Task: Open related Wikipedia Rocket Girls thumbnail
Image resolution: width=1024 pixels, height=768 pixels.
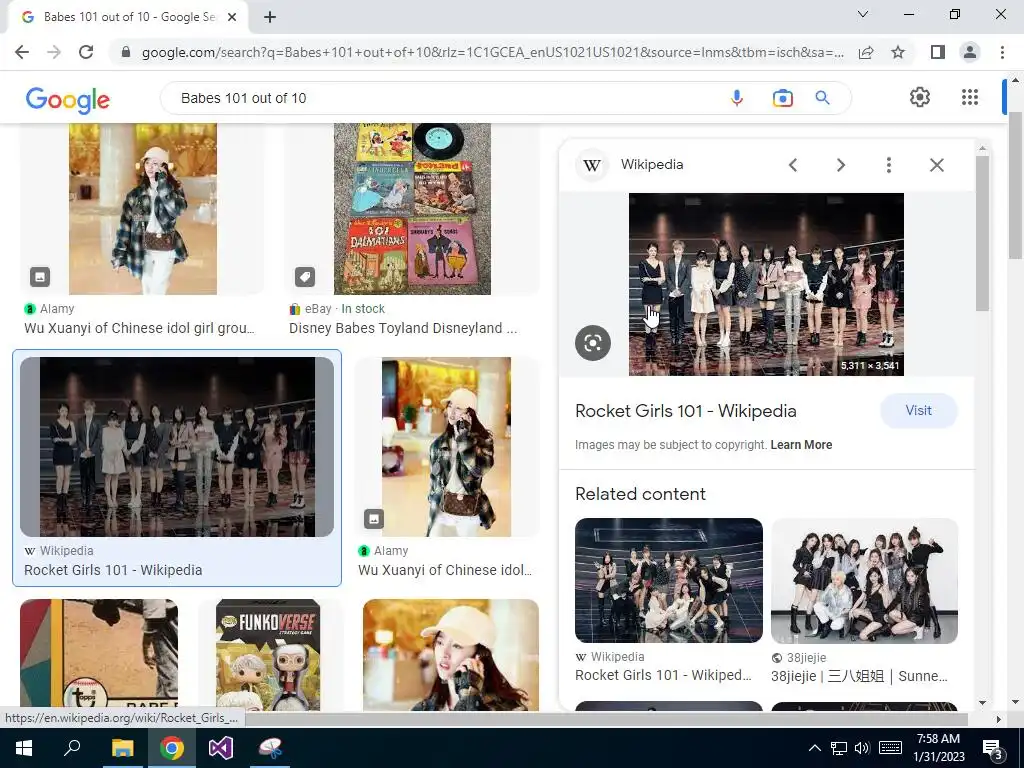Action: click(669, 581)
